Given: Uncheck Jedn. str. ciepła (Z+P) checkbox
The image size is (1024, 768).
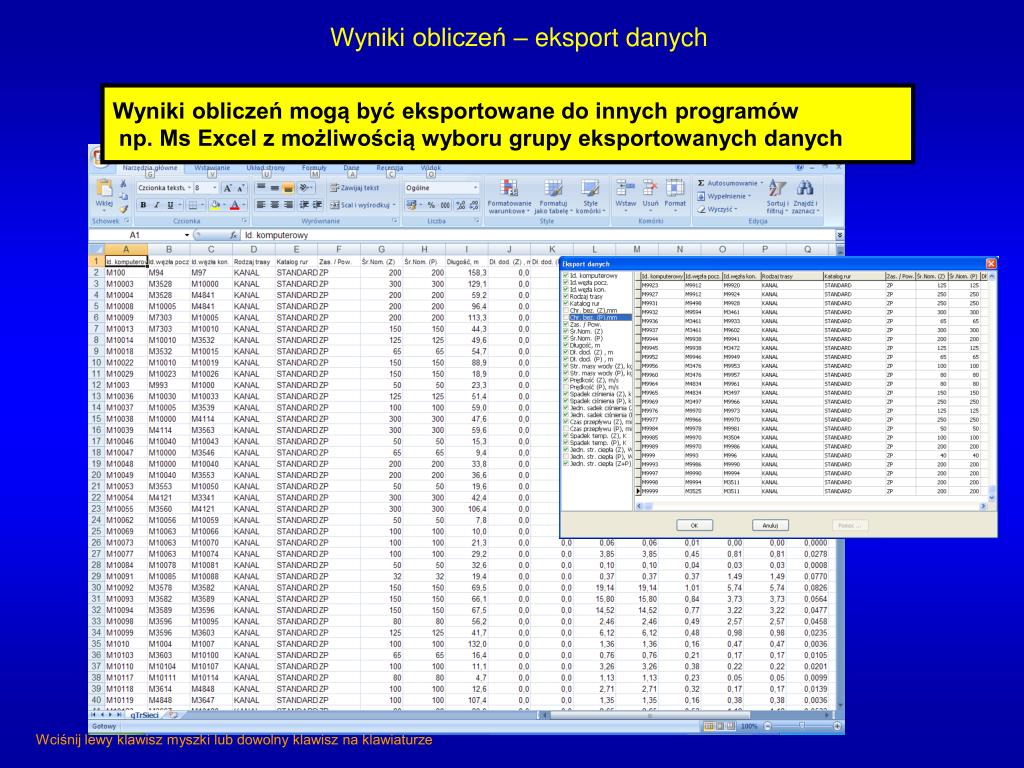Looking at the screenshot, I should point(566,464).
